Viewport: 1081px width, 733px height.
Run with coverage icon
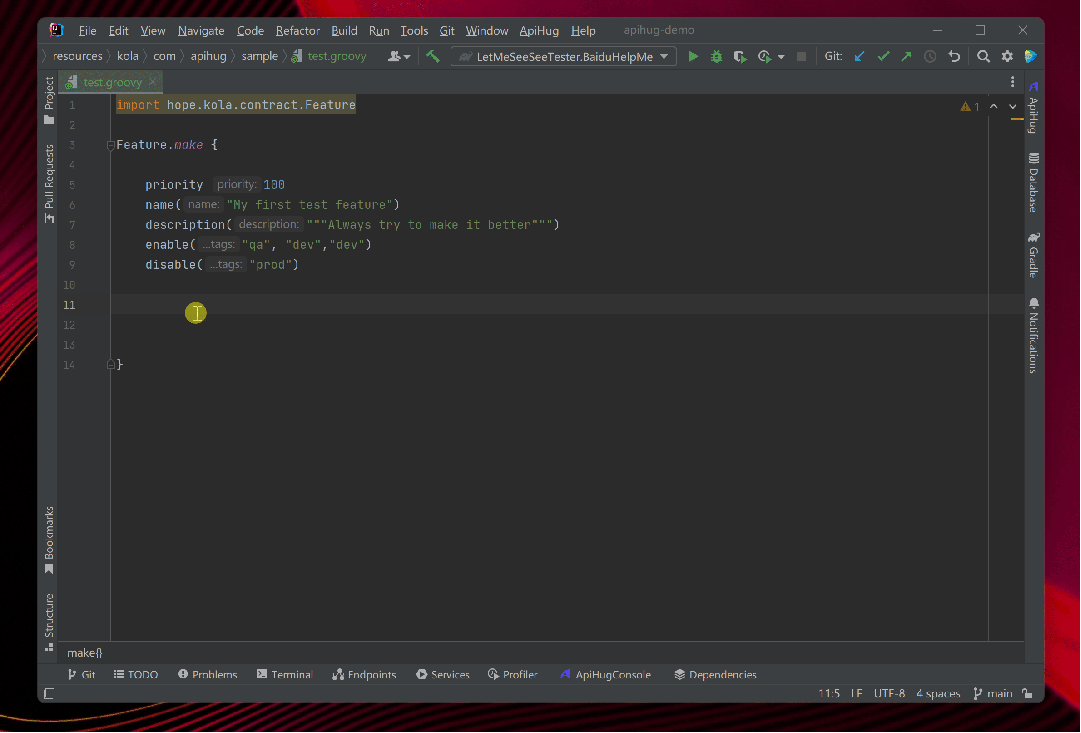point(740,57)
